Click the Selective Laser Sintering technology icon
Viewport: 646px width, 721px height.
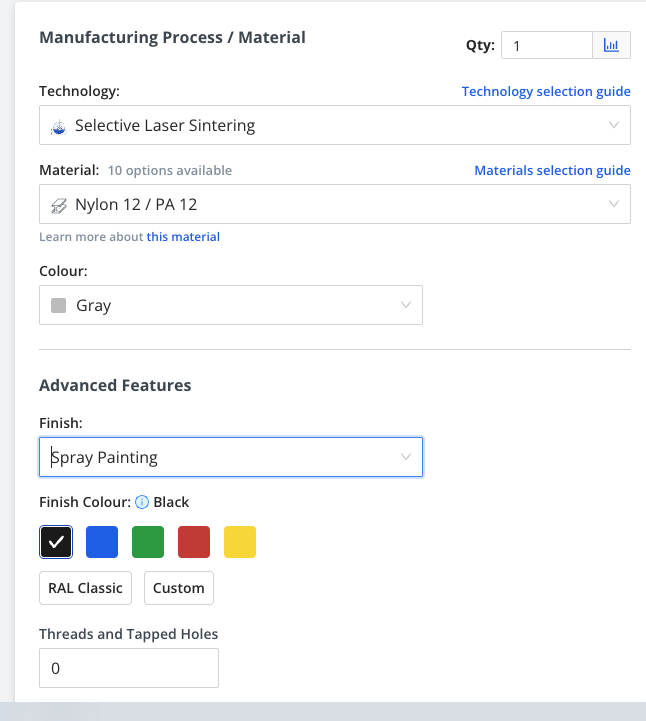tap(59, 126)
